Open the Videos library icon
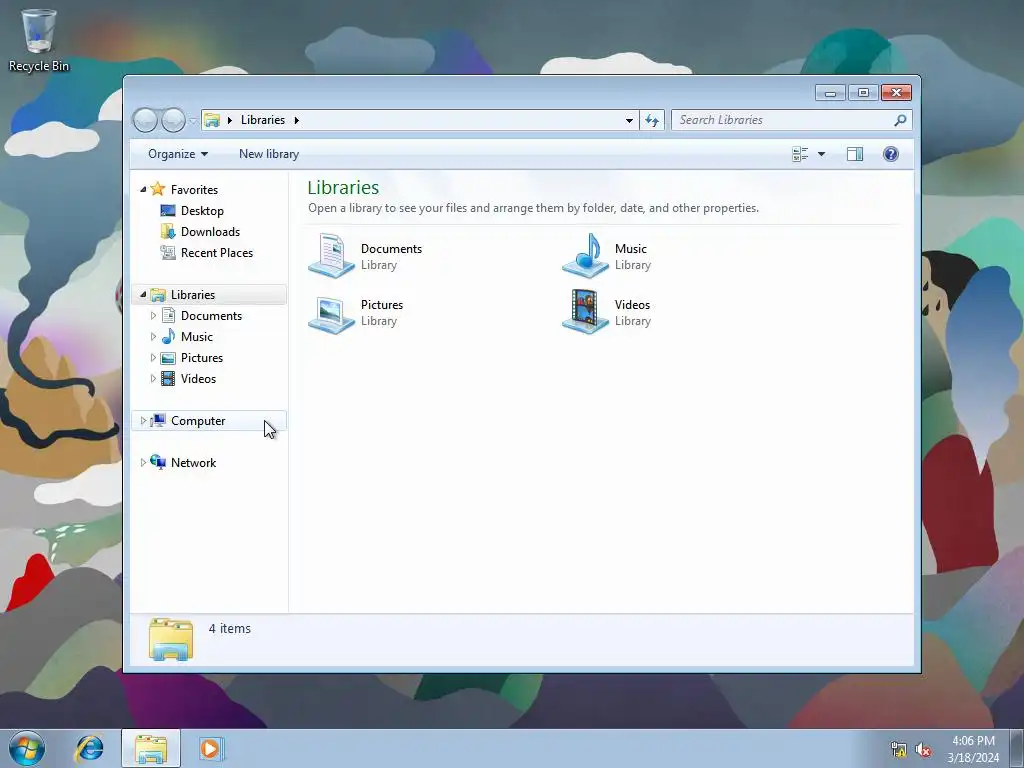Screen dimensions: 1024x768 click(585, 312)
